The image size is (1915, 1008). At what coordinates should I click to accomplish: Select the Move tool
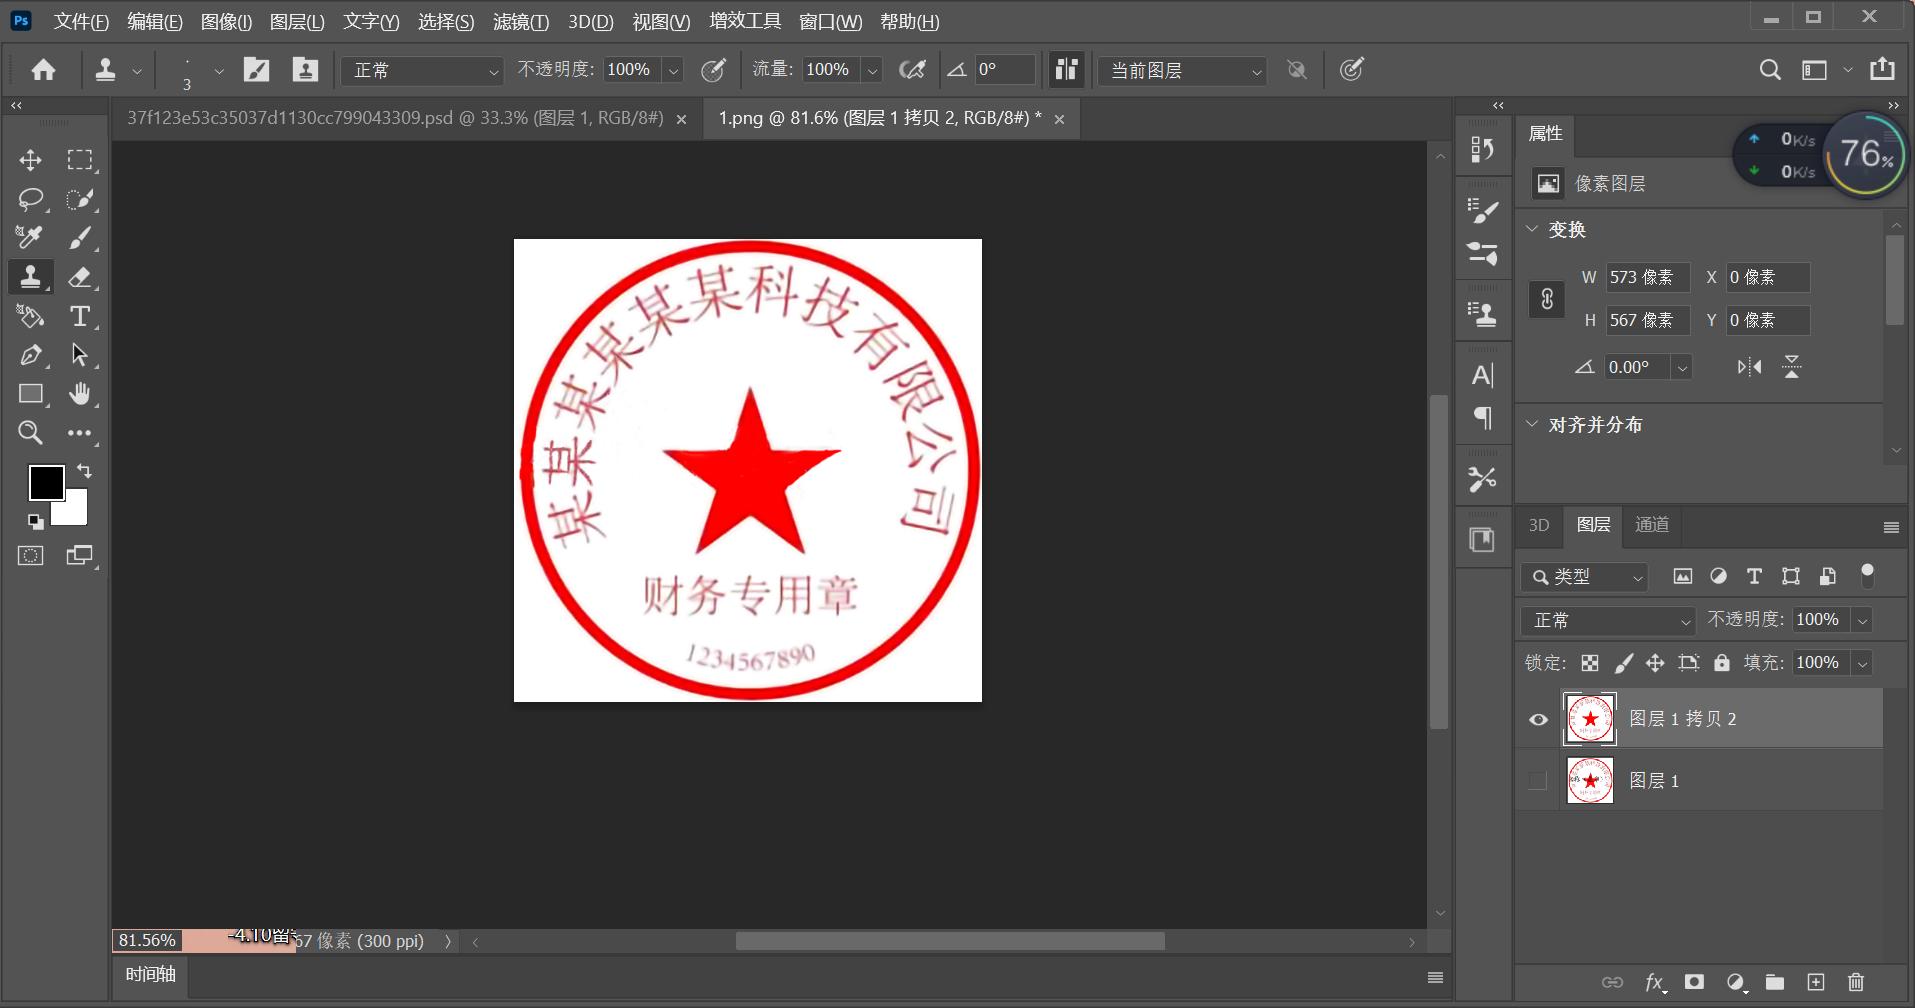point(30,159)
